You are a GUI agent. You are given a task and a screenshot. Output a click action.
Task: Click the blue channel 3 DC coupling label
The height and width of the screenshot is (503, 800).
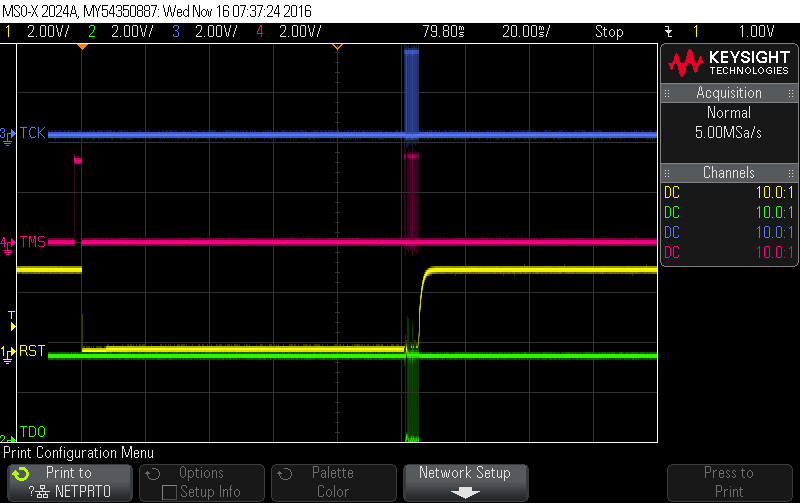click(x=672, y=233)
